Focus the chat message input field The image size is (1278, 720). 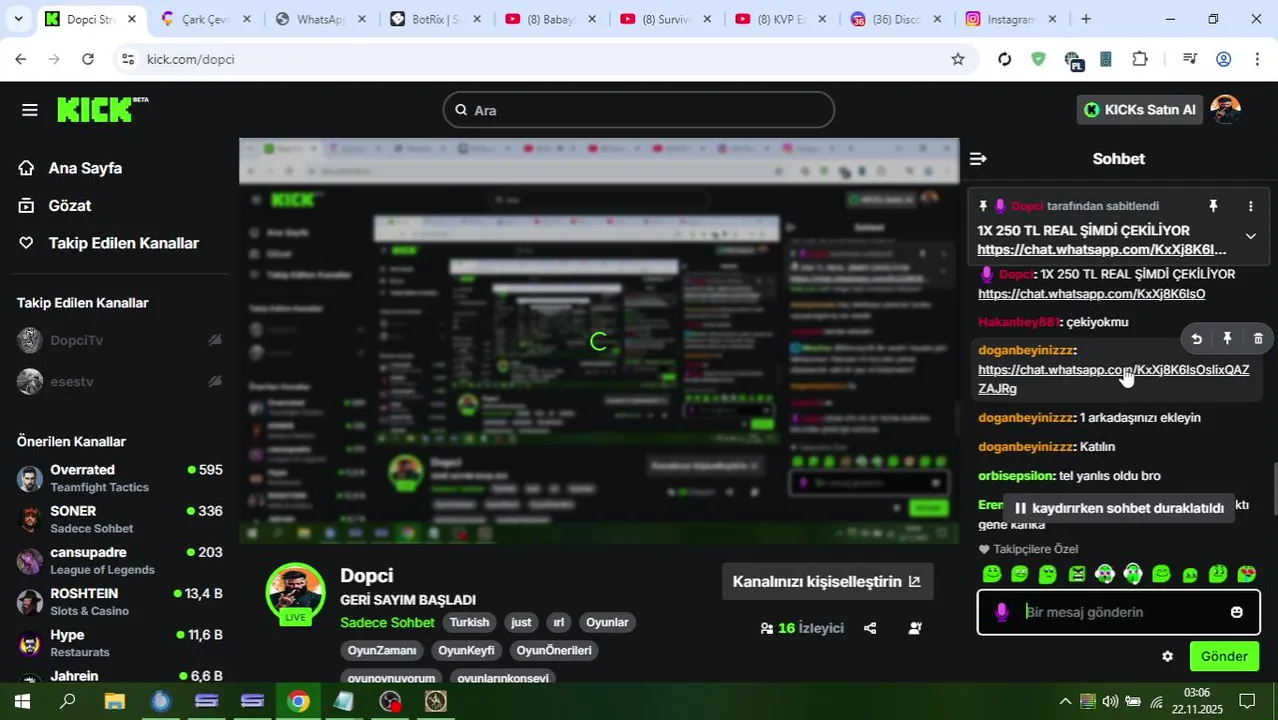pos(1120,612)
